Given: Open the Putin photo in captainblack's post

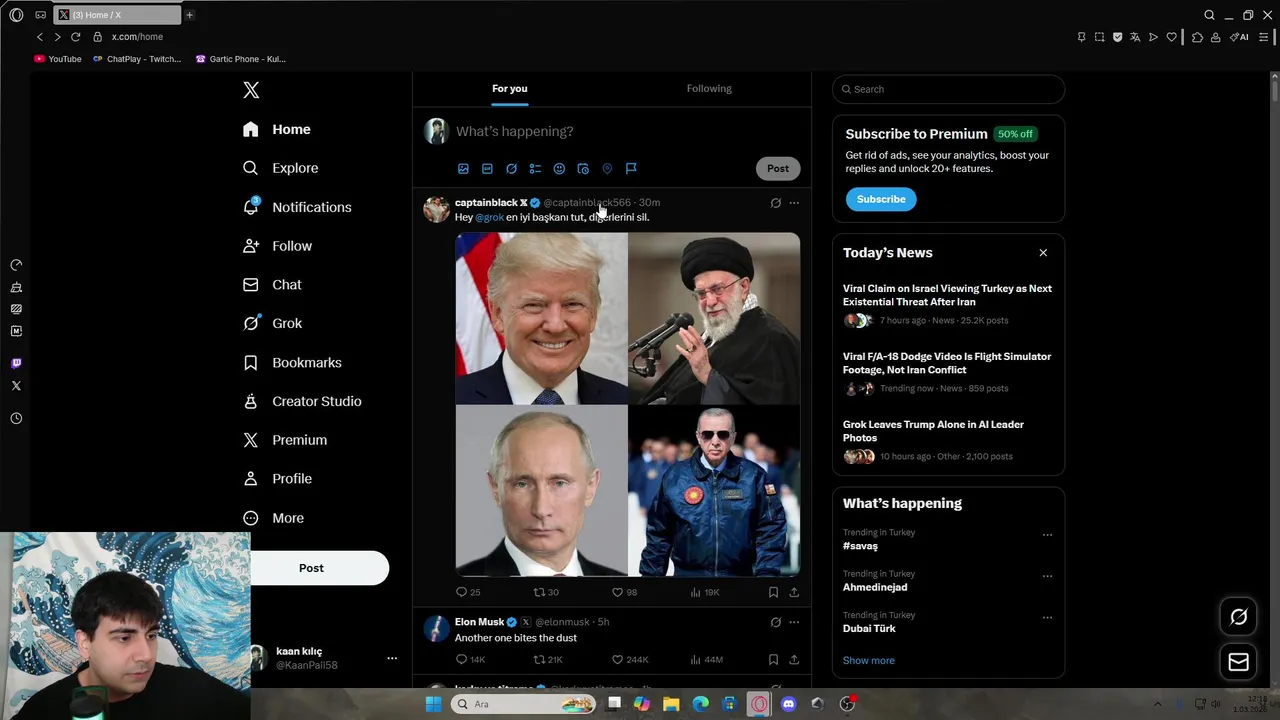Looking at the screenshot, I should pyautogui.click(x=541, y=491).
